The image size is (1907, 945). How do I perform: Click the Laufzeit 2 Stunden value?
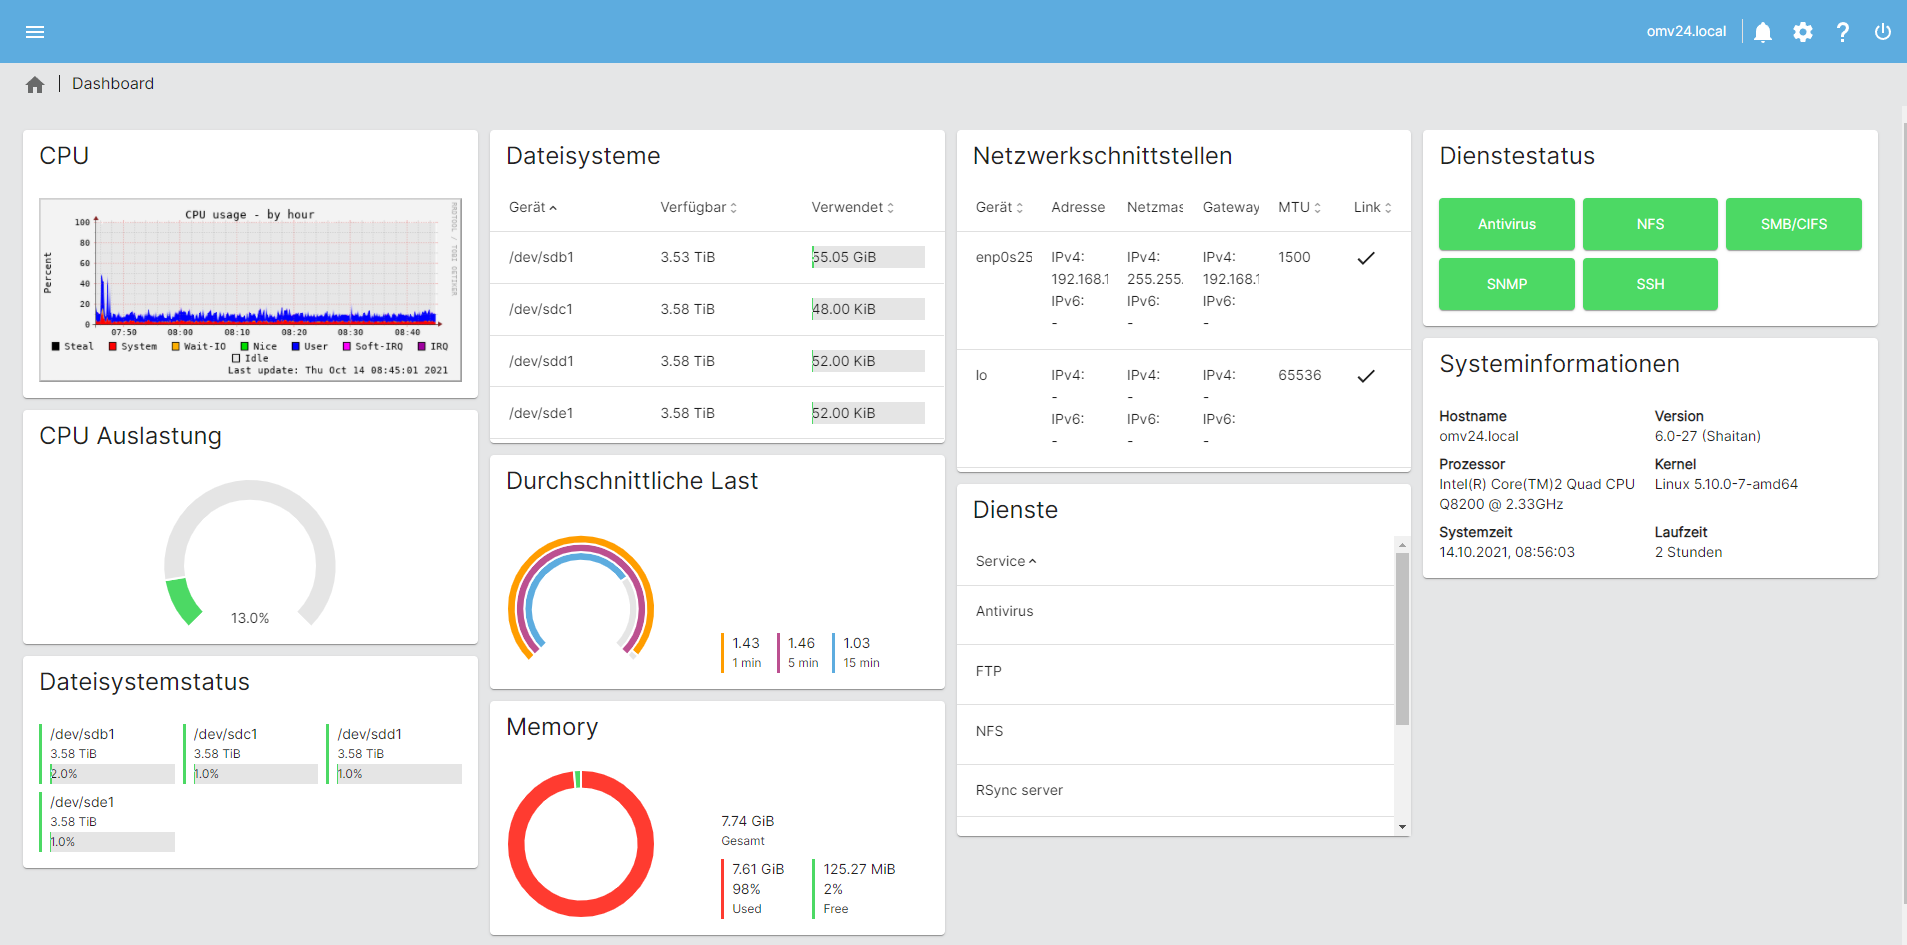point(1688,552)
